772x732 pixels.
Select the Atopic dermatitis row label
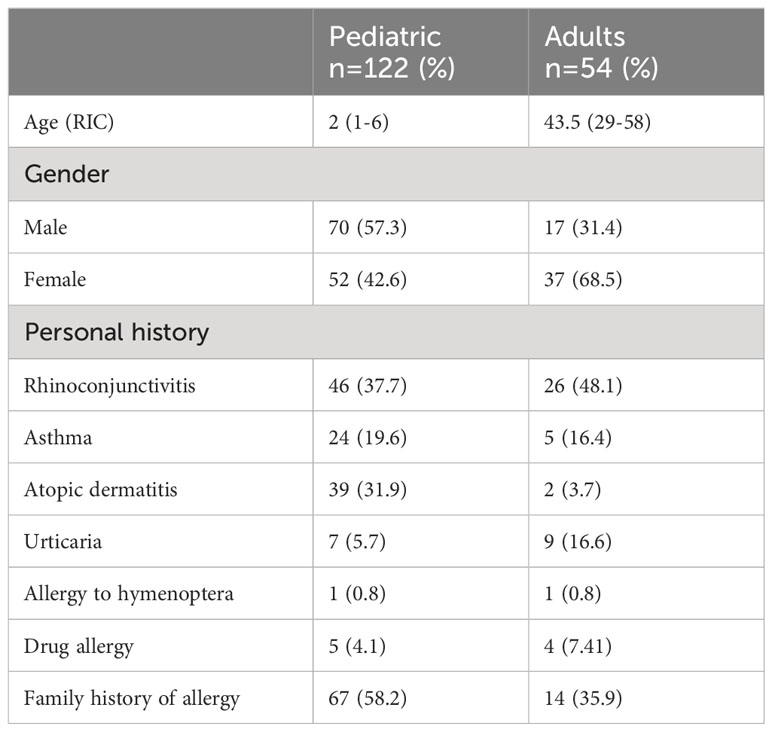tap(101, 490)
